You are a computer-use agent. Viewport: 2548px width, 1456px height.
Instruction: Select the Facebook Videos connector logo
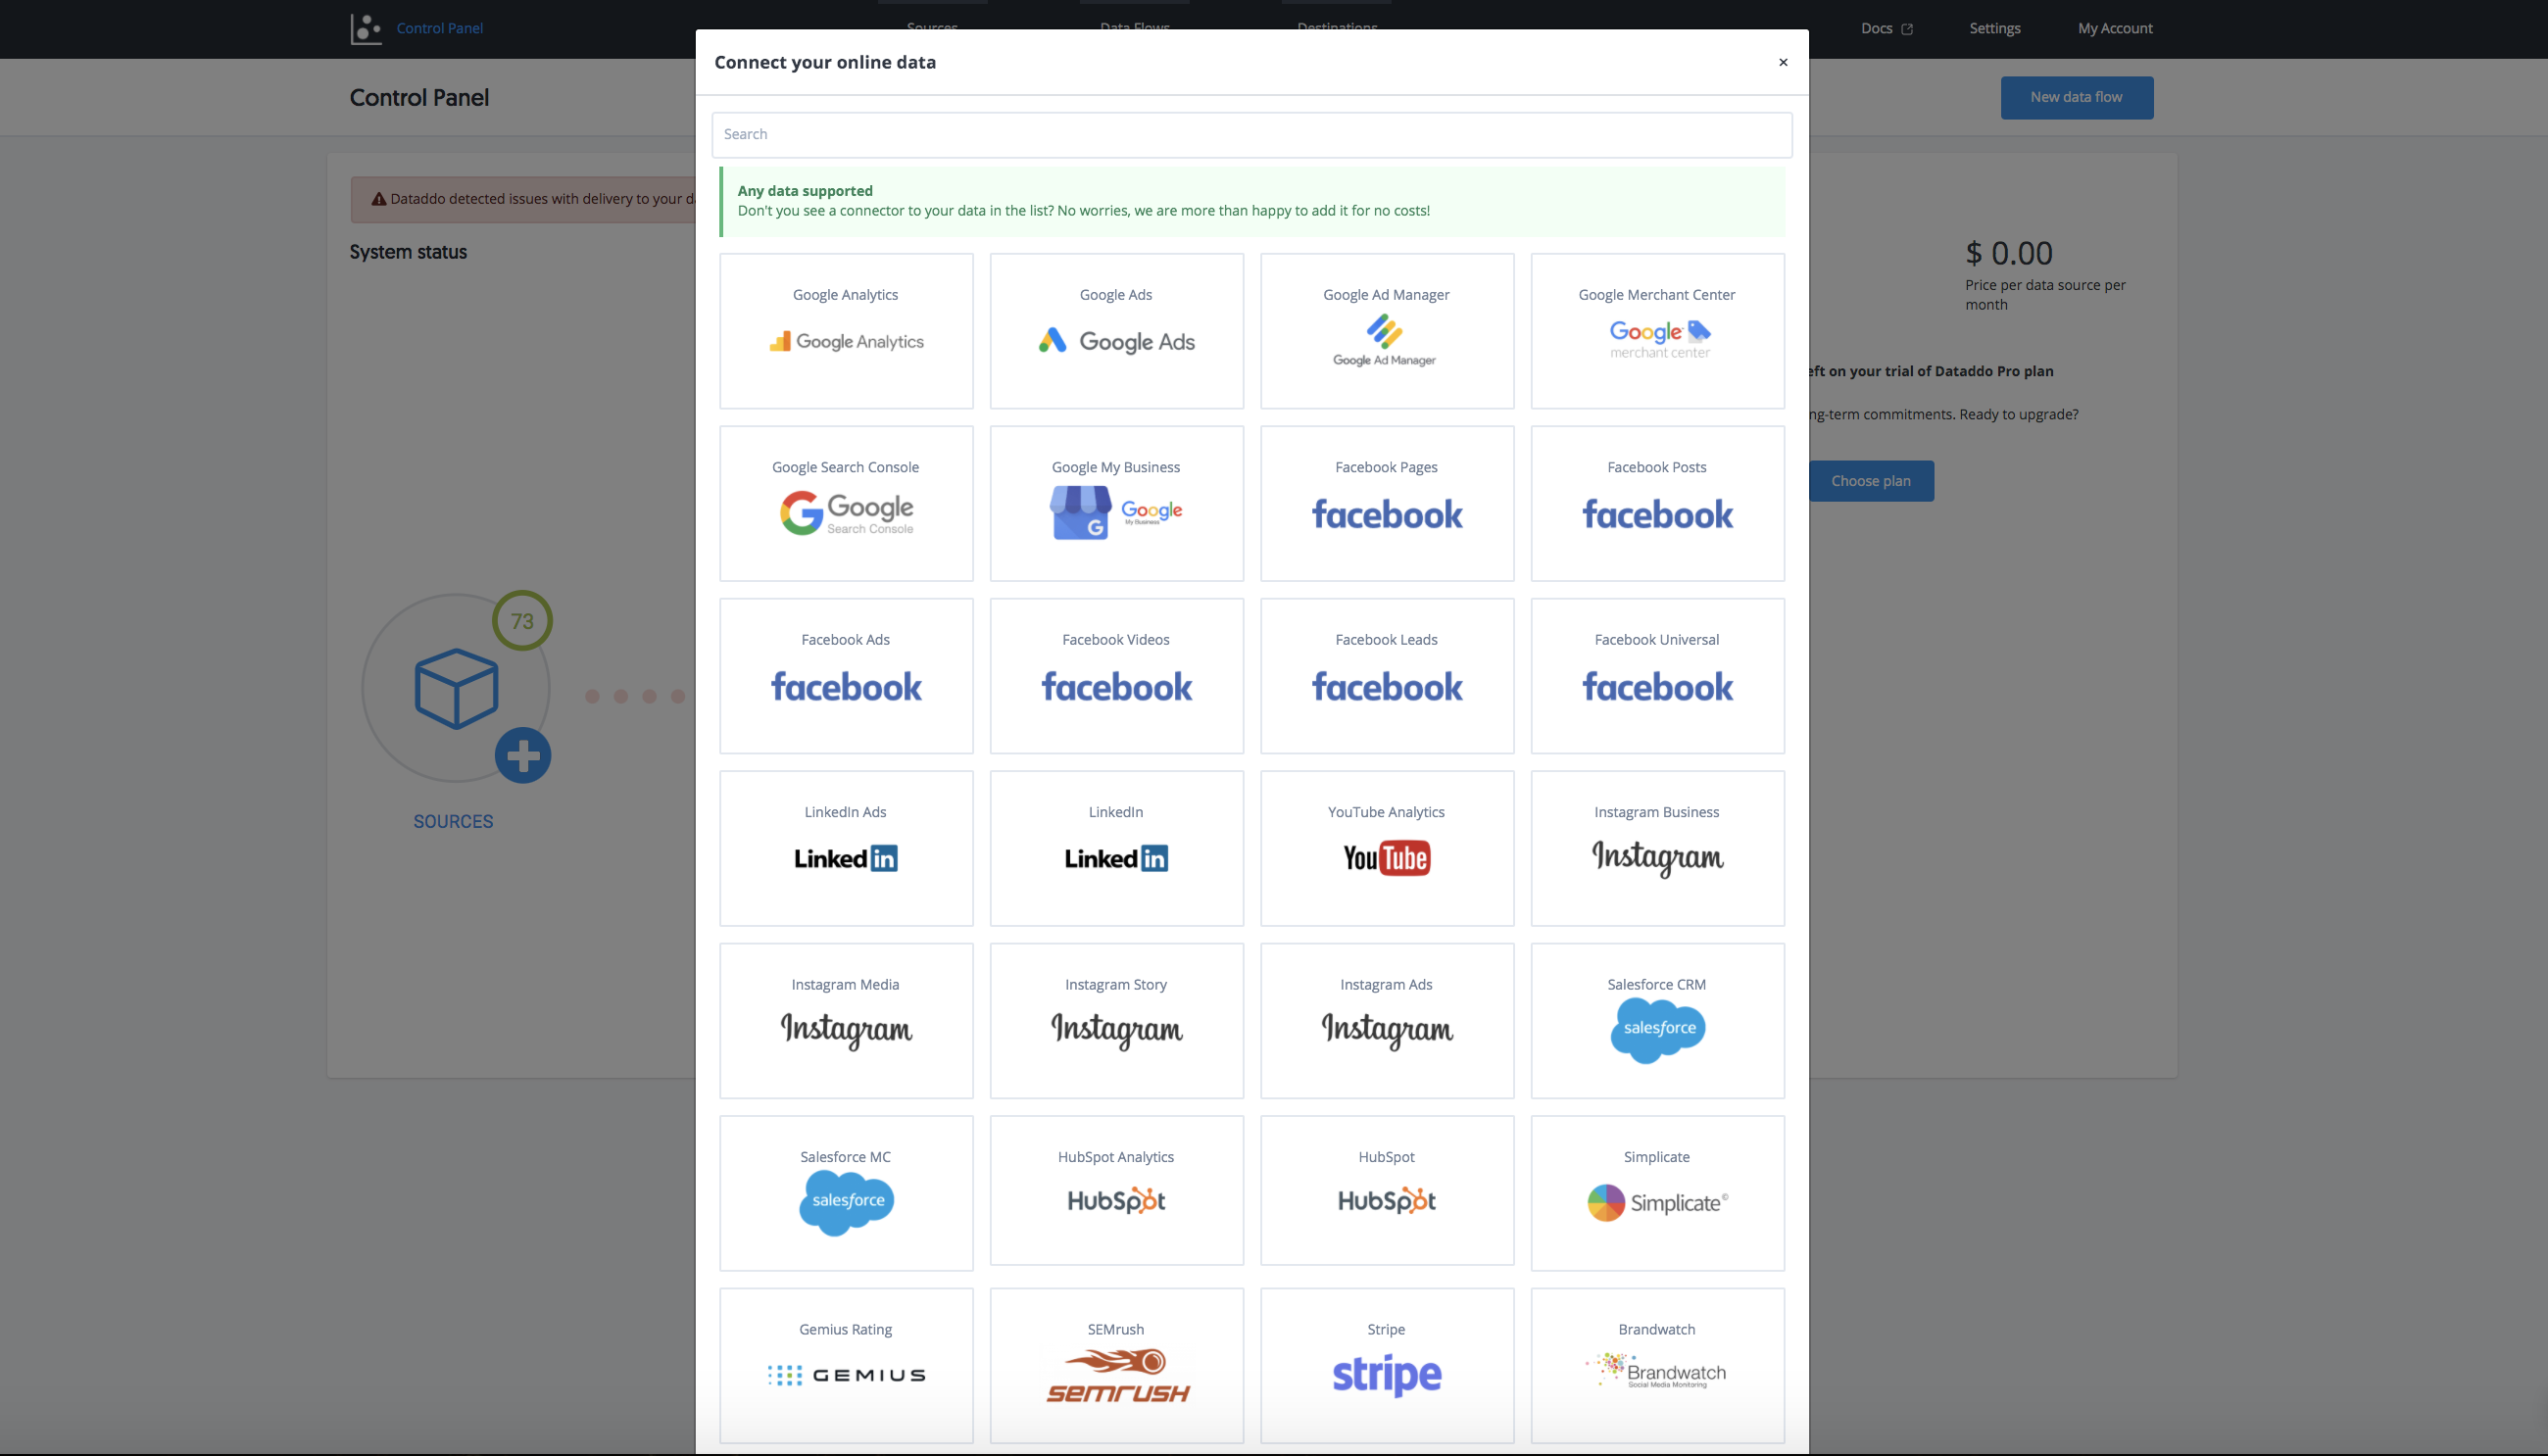[1116, 686]
